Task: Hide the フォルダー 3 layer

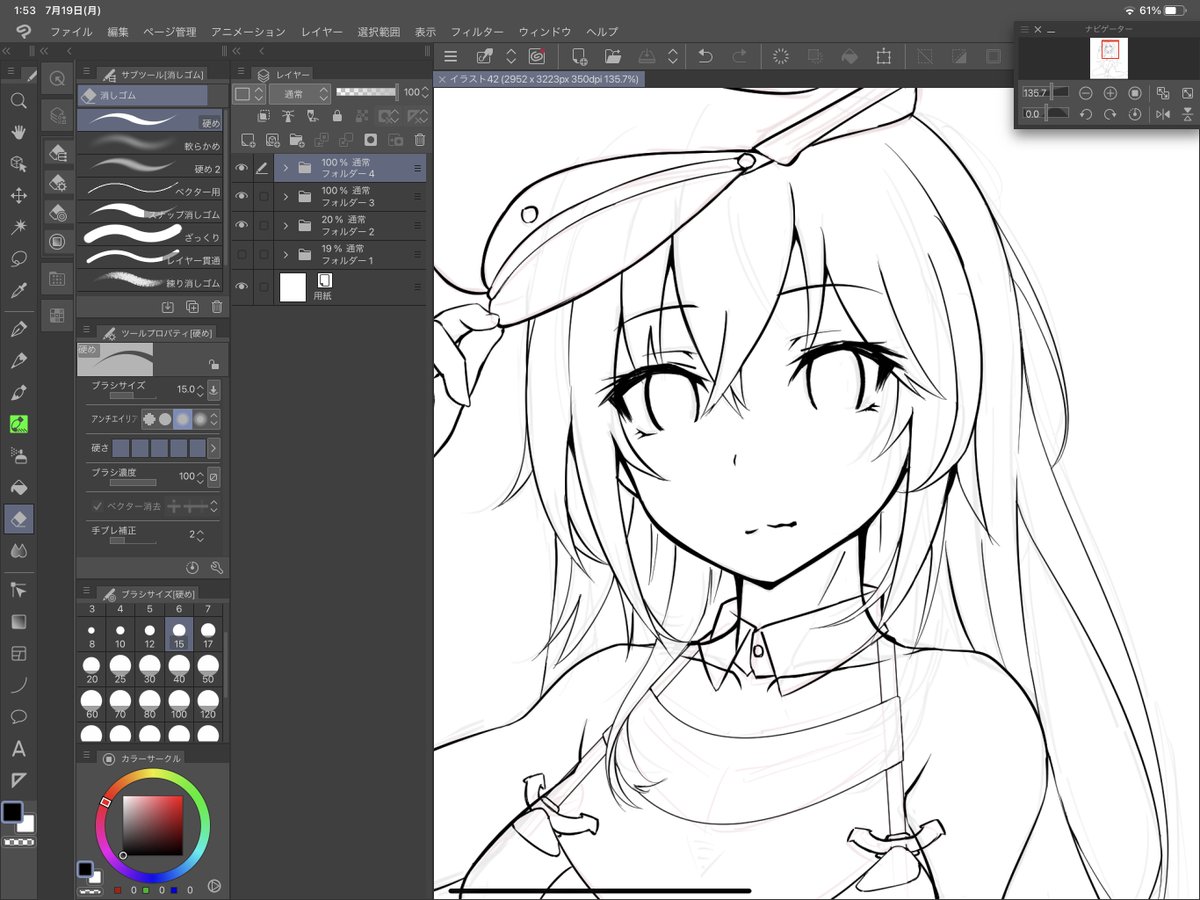Action: tap(240, 197)
